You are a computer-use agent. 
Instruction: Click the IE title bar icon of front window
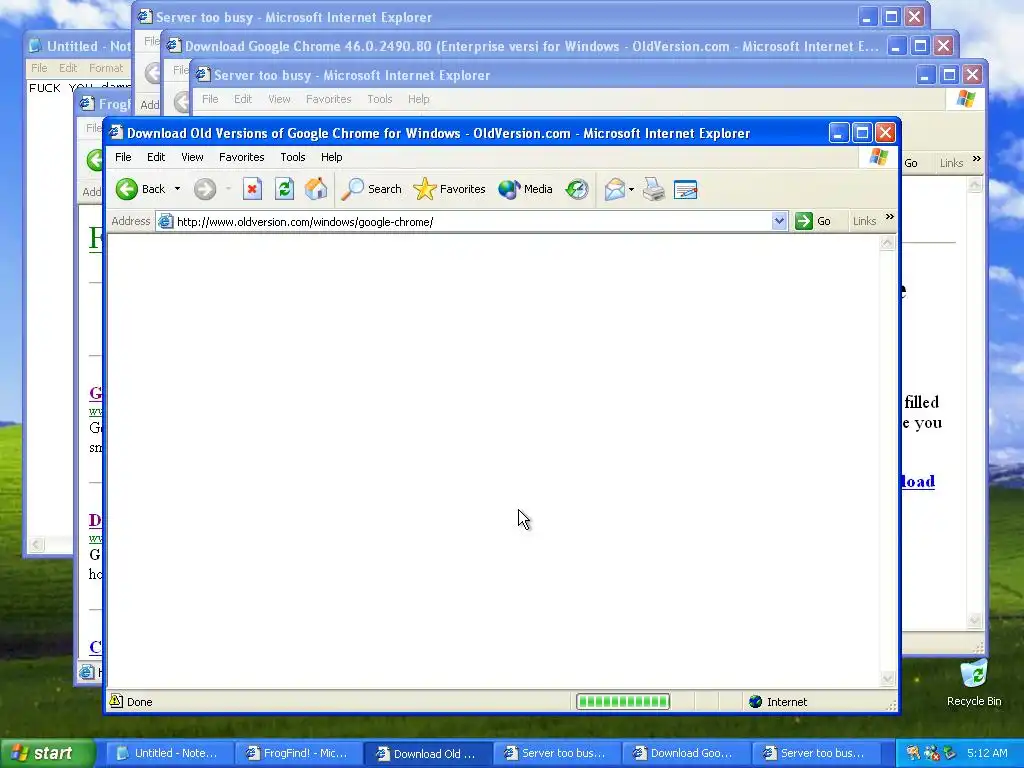click(x=116, y=133)
